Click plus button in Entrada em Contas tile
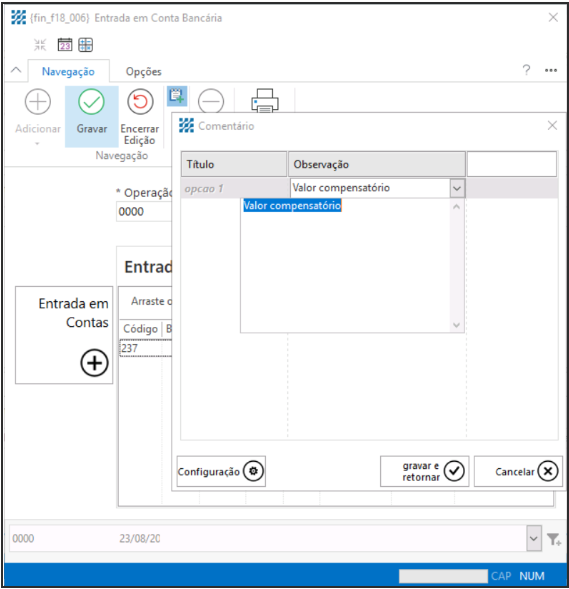The width and height of the screenshot is (569, 589). (x=94, y=363)
